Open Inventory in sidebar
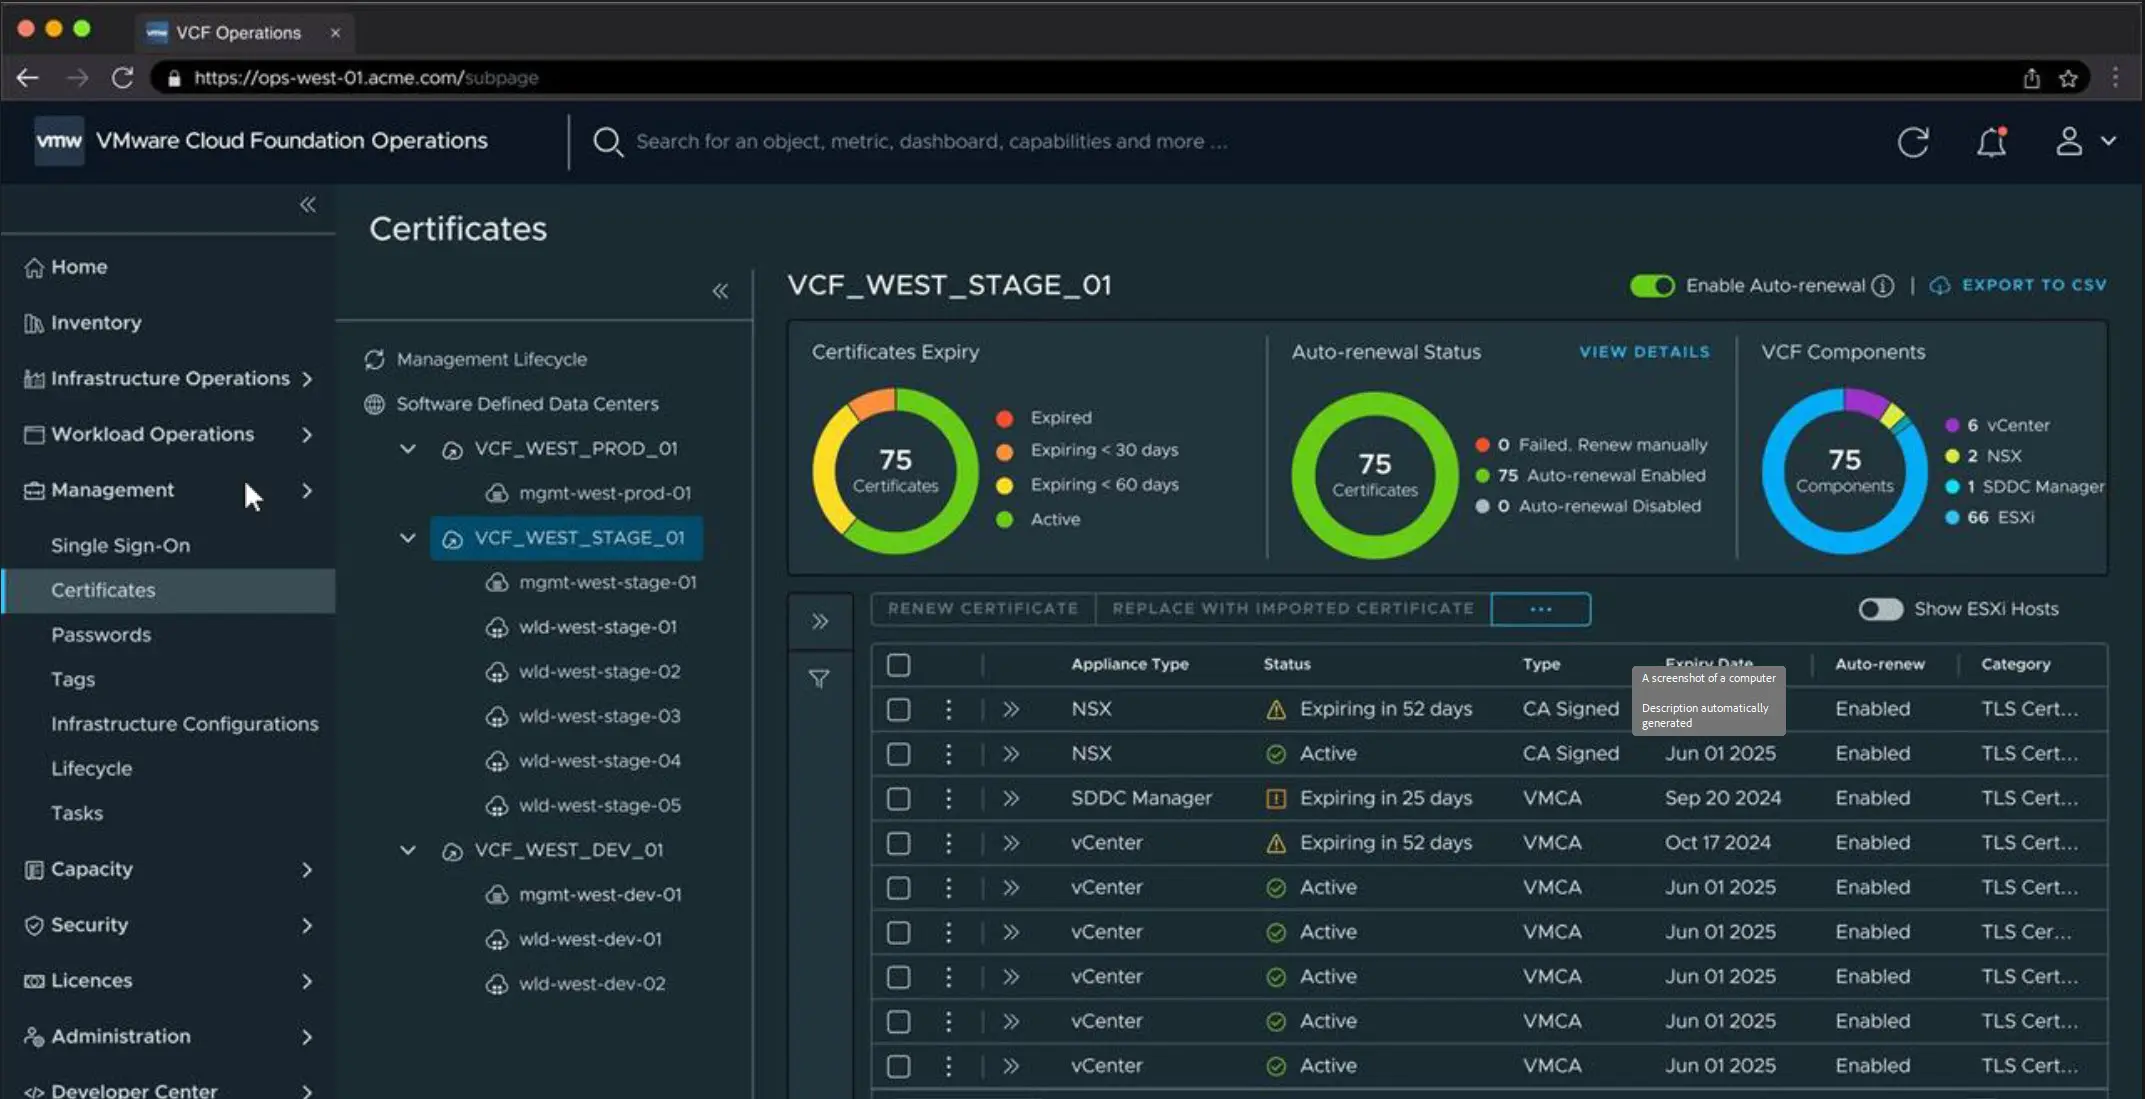Image resolution: width=2145 pixels, height=1099 pixels. coord(83,323)
